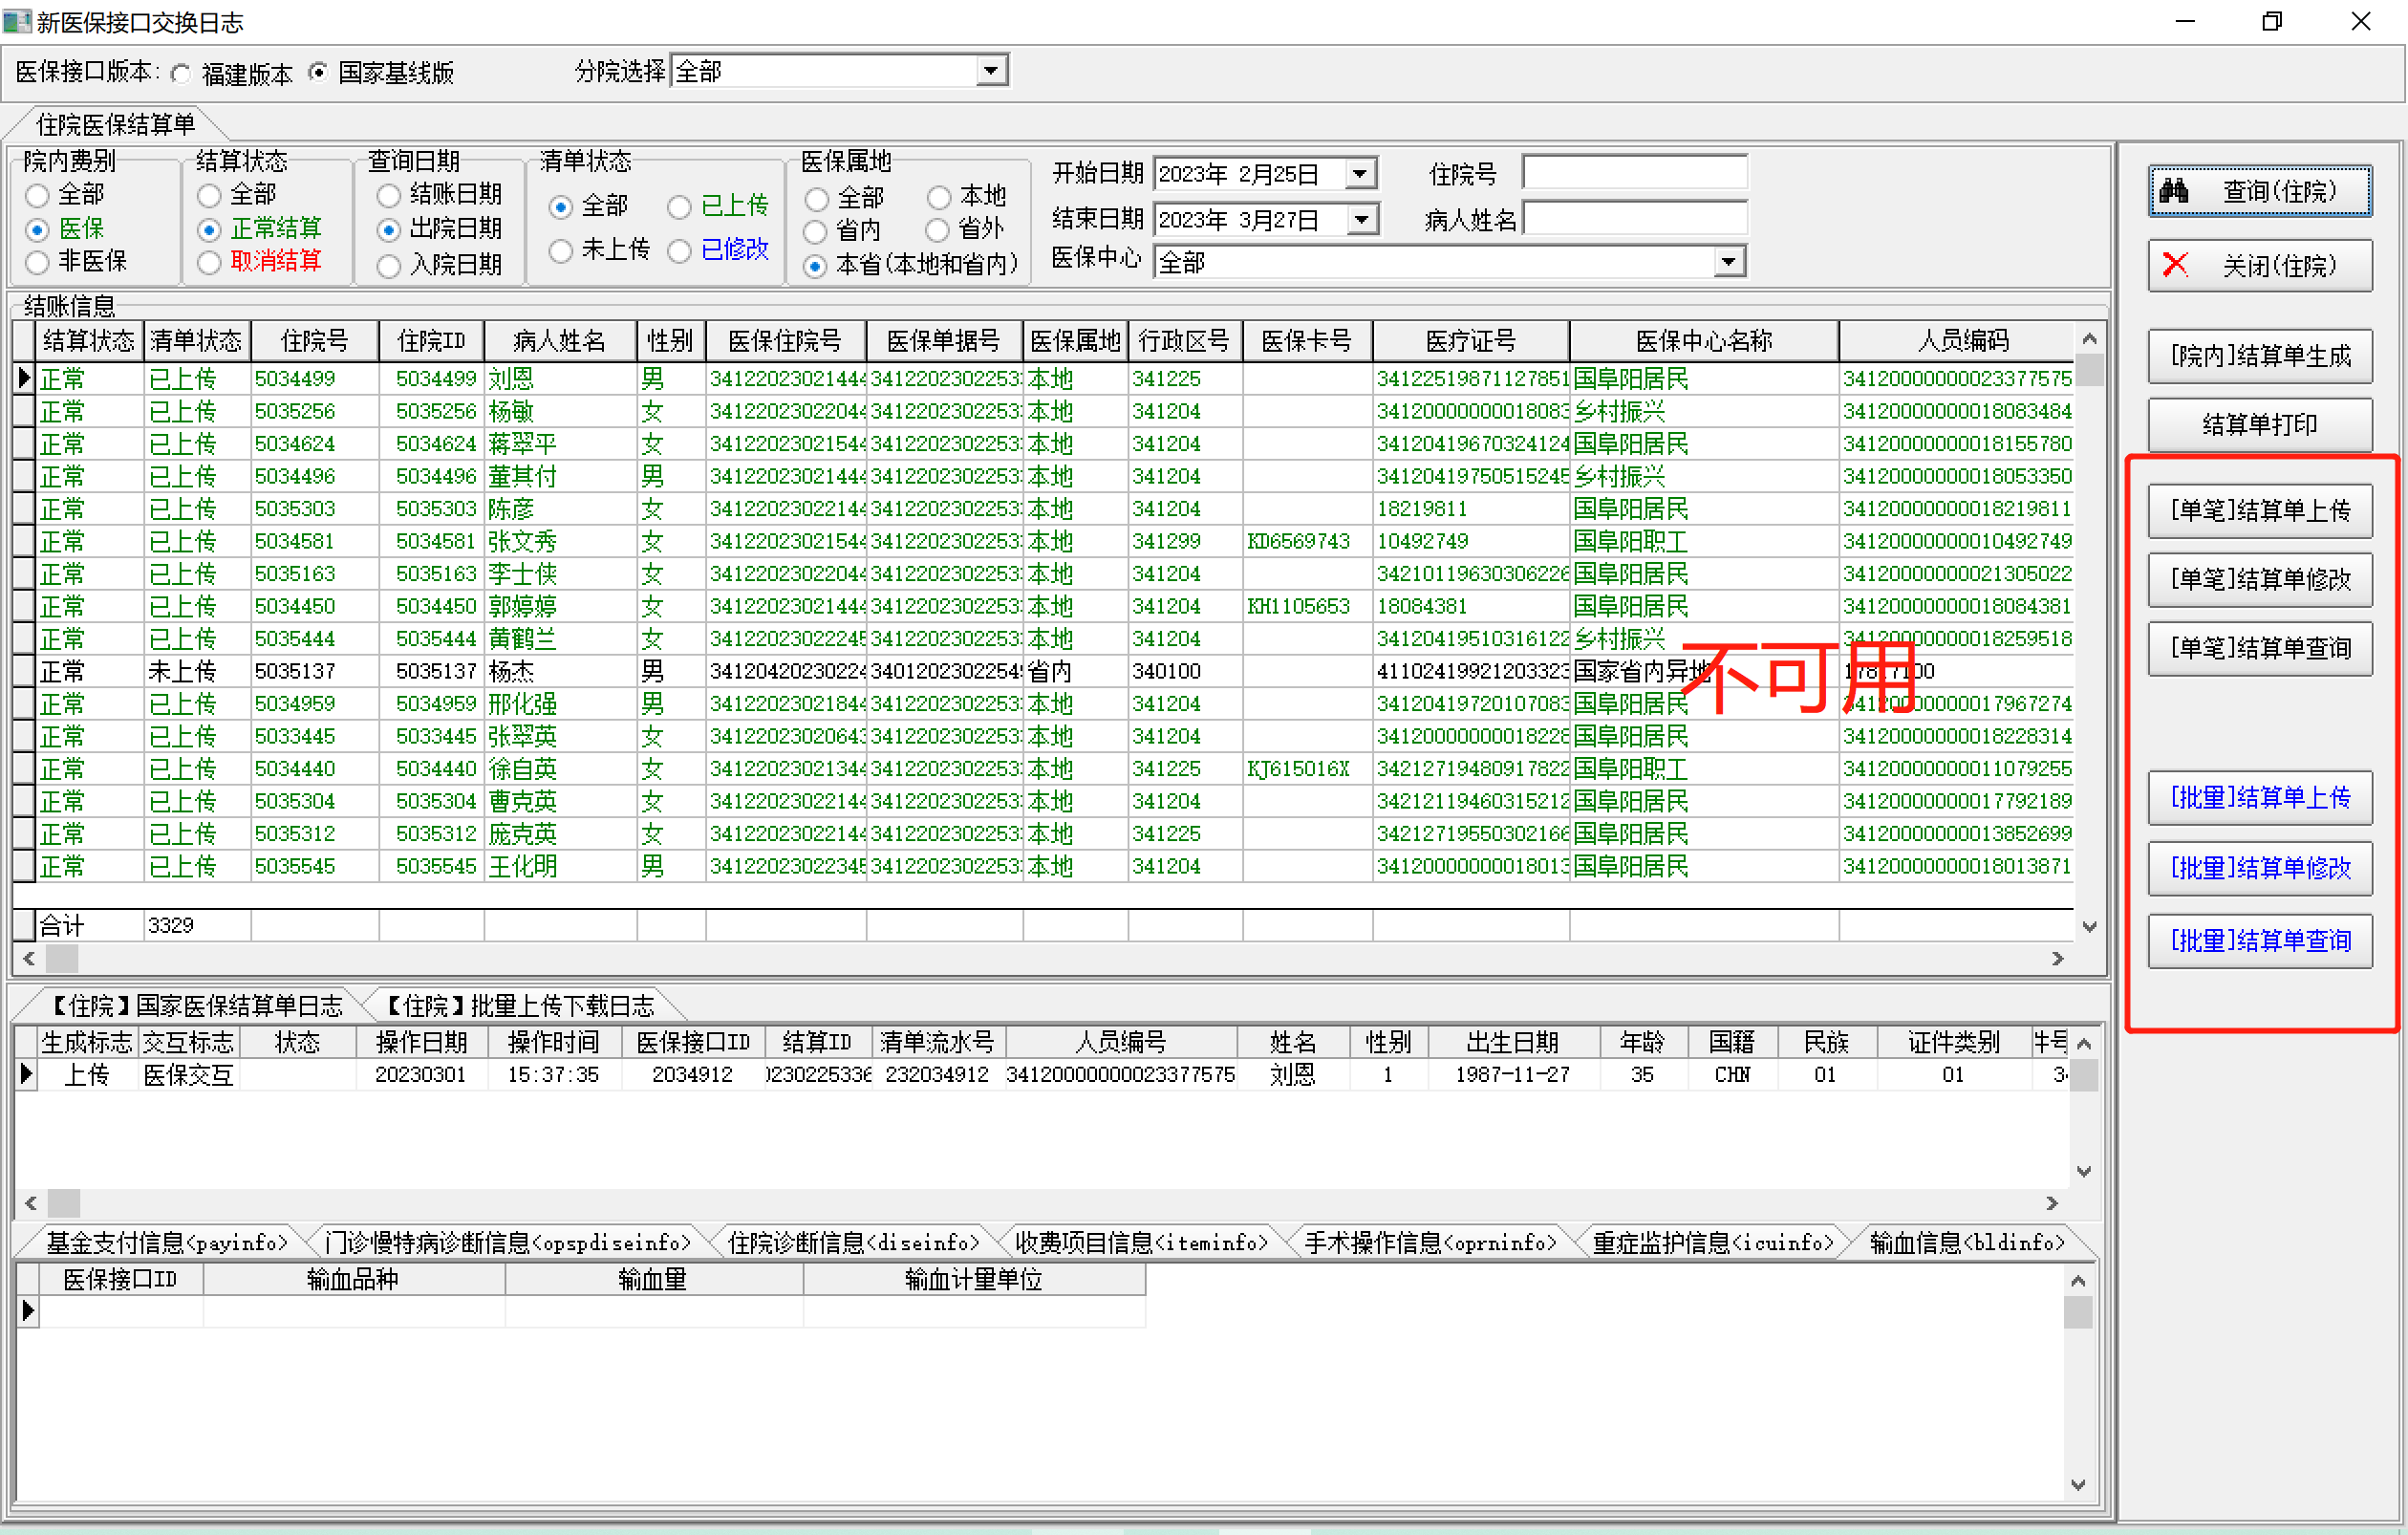
Task: Expand the 开始日期 date picker
Action: click(x=1358, y=174)
